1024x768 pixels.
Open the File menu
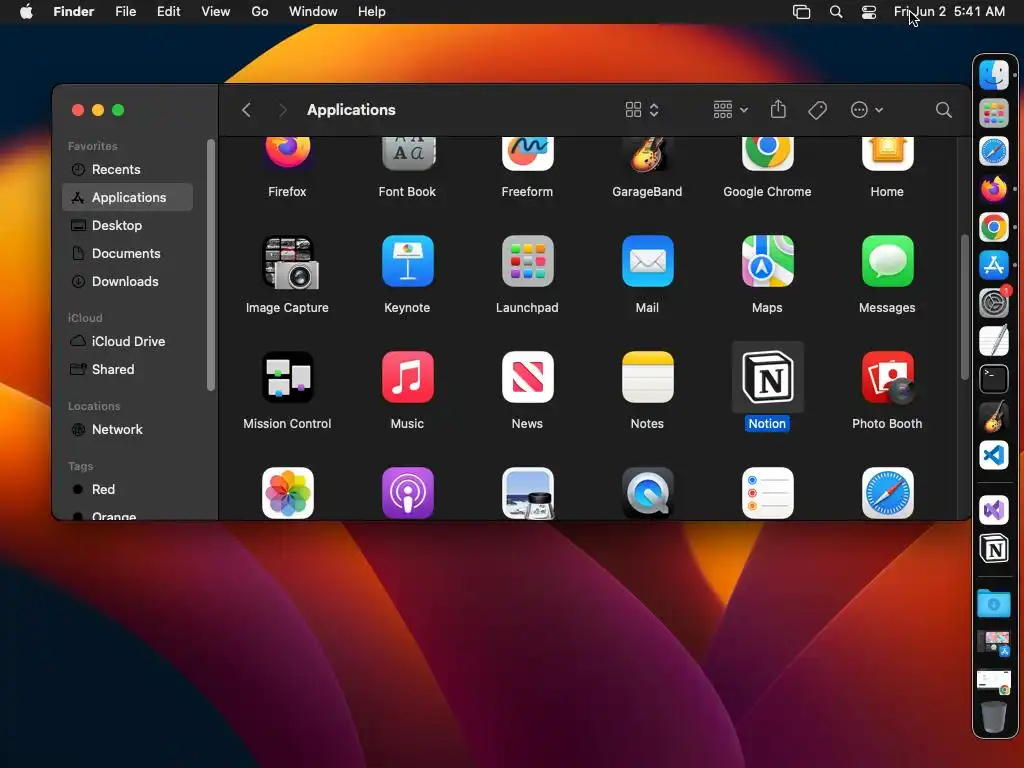pyautogui.click(x=125, y=12)
